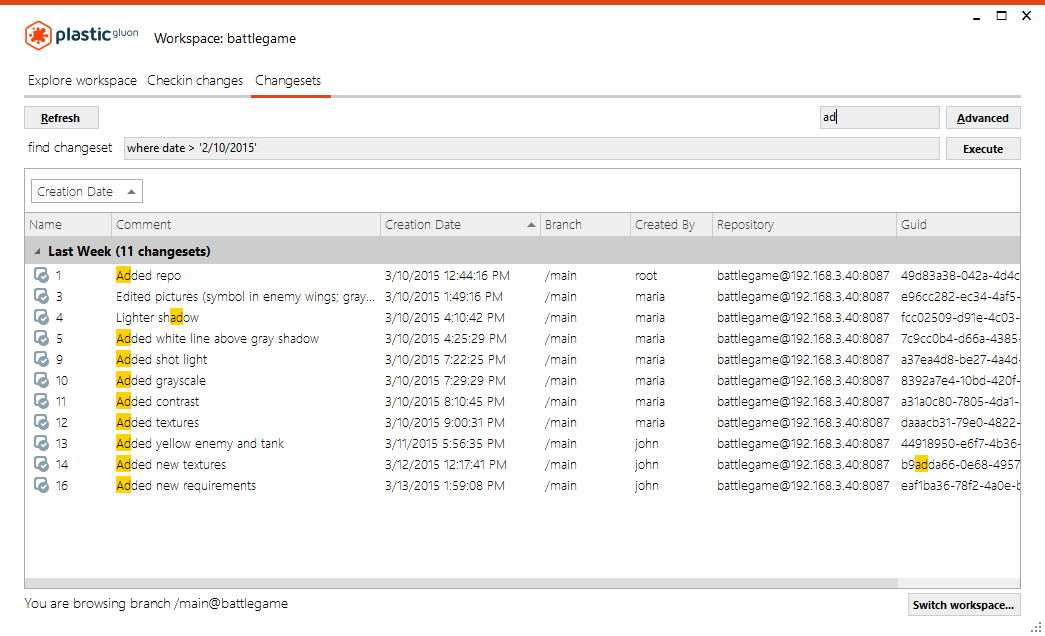Maximize the Plastic Gluon window

[1001, 15]
